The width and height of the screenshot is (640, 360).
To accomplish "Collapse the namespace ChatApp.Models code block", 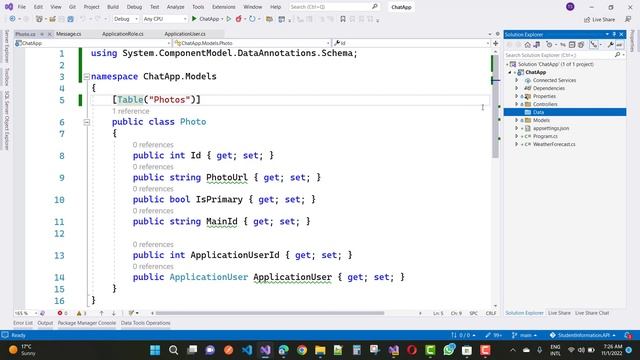I will pyautogui.click(x=87, y=76).
